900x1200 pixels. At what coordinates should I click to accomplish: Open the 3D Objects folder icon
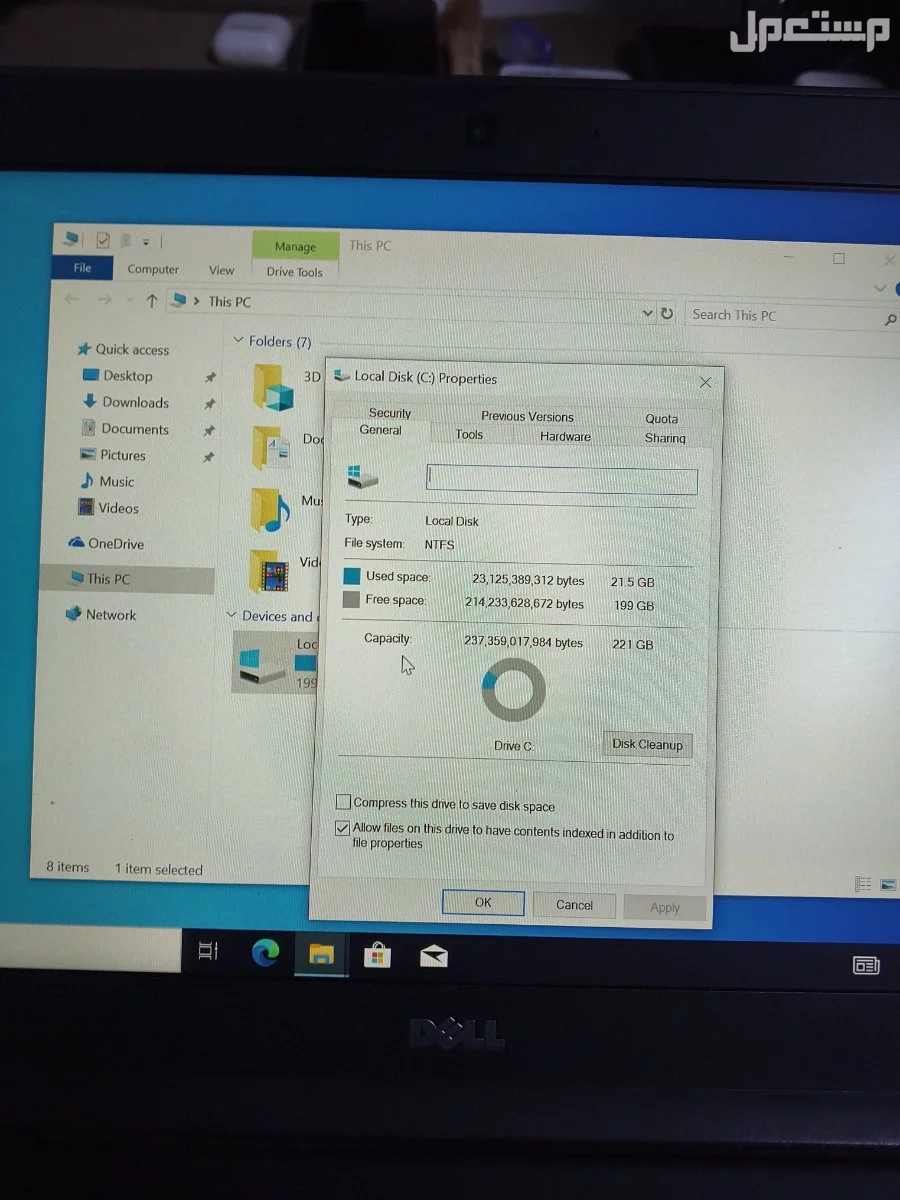pos(273,384)
